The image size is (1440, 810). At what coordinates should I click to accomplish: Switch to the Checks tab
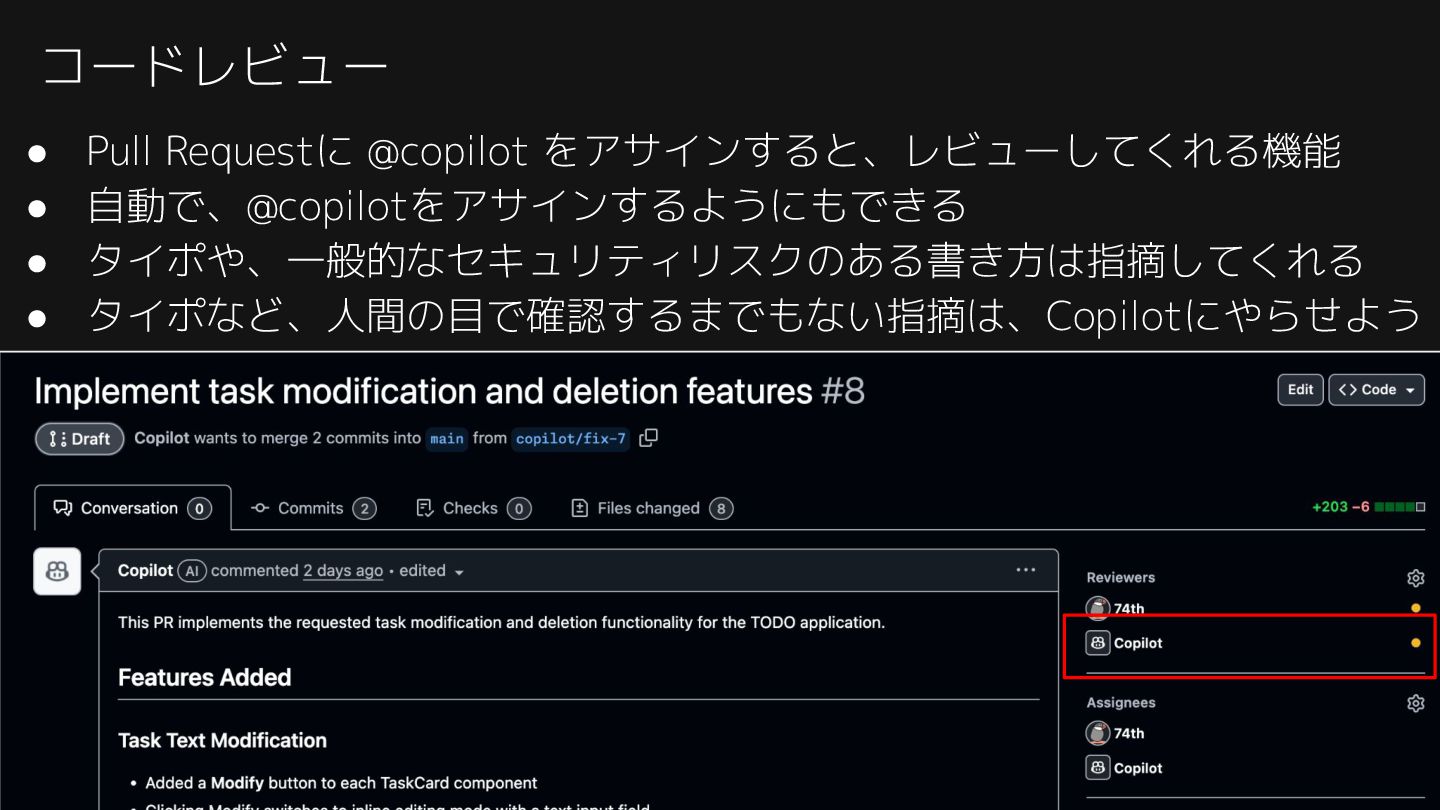coord(472,508)
